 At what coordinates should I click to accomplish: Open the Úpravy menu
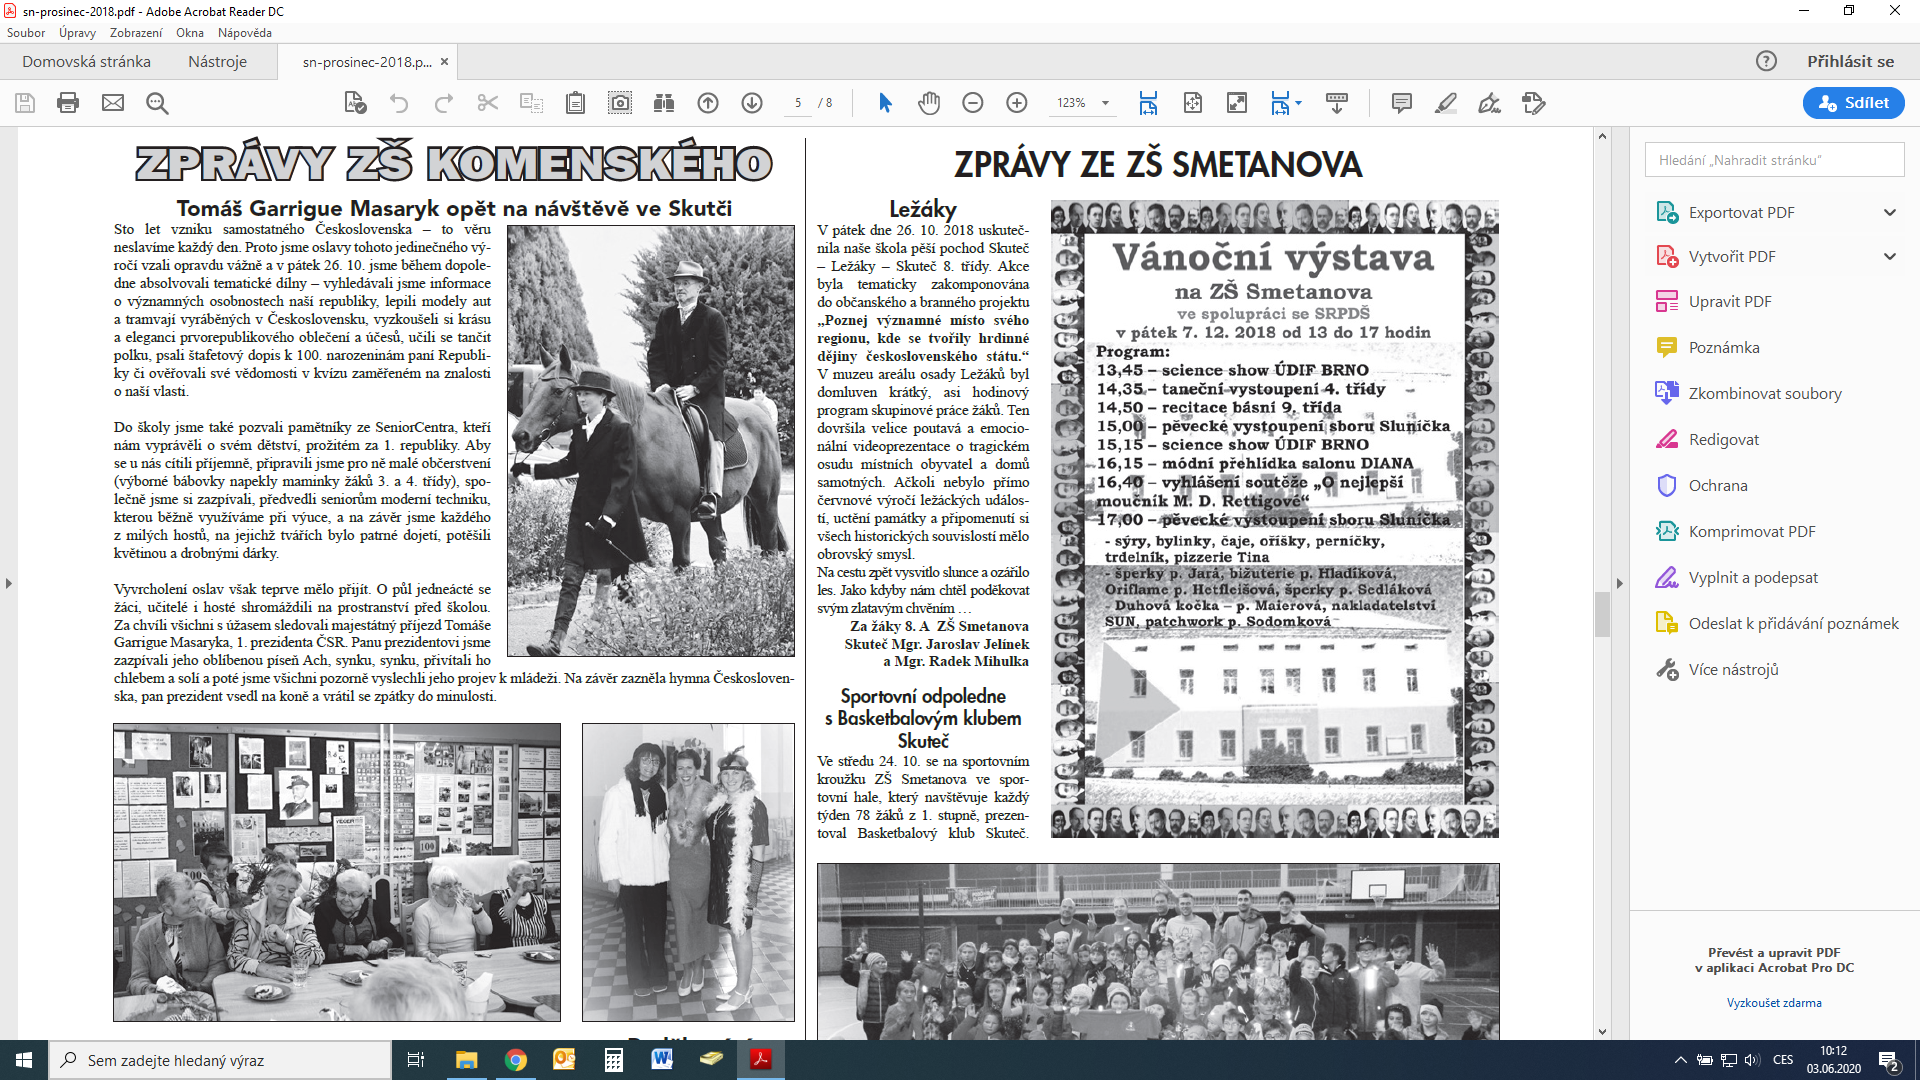coord(77,33)
